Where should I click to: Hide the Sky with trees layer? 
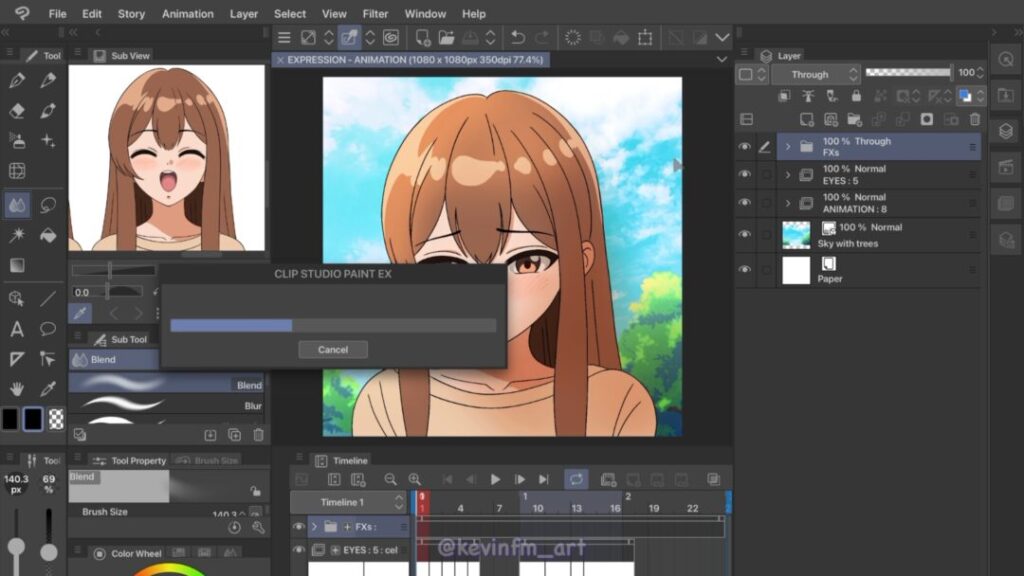(x=744, y=234)
